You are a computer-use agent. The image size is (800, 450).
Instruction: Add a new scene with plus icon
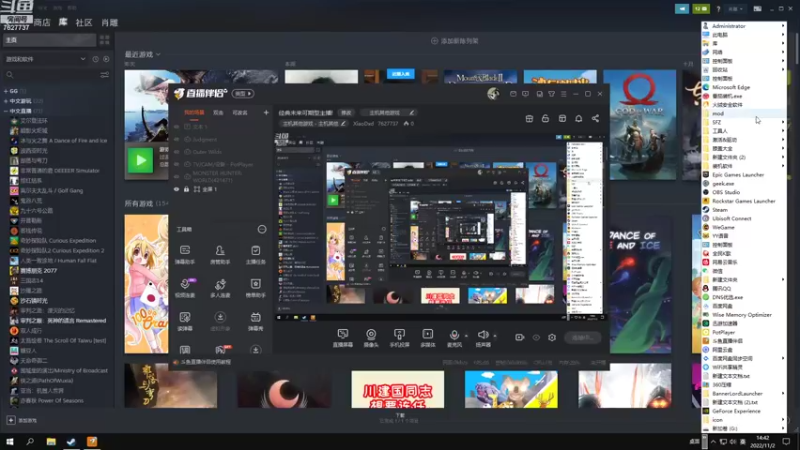click(x=266, y=112)
